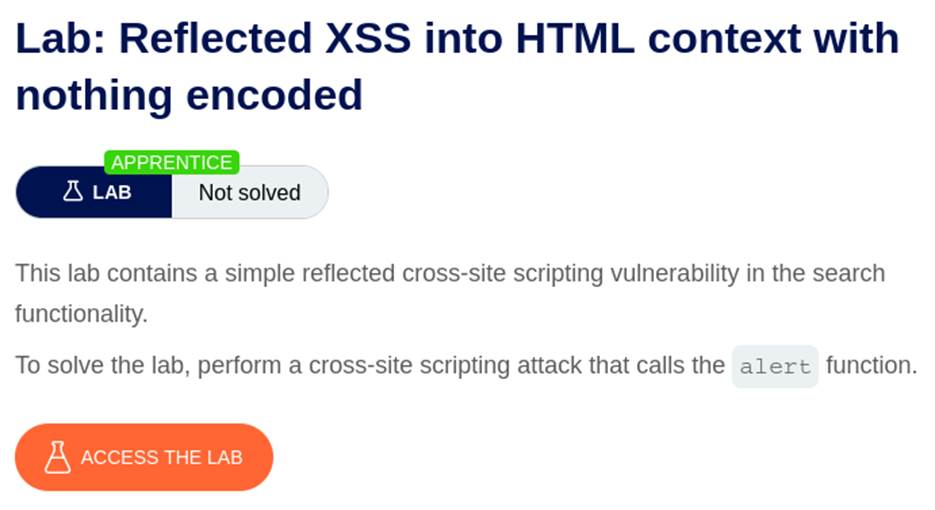Click the word function after alert
Screen dimensions: 935x510
[871, 365]
